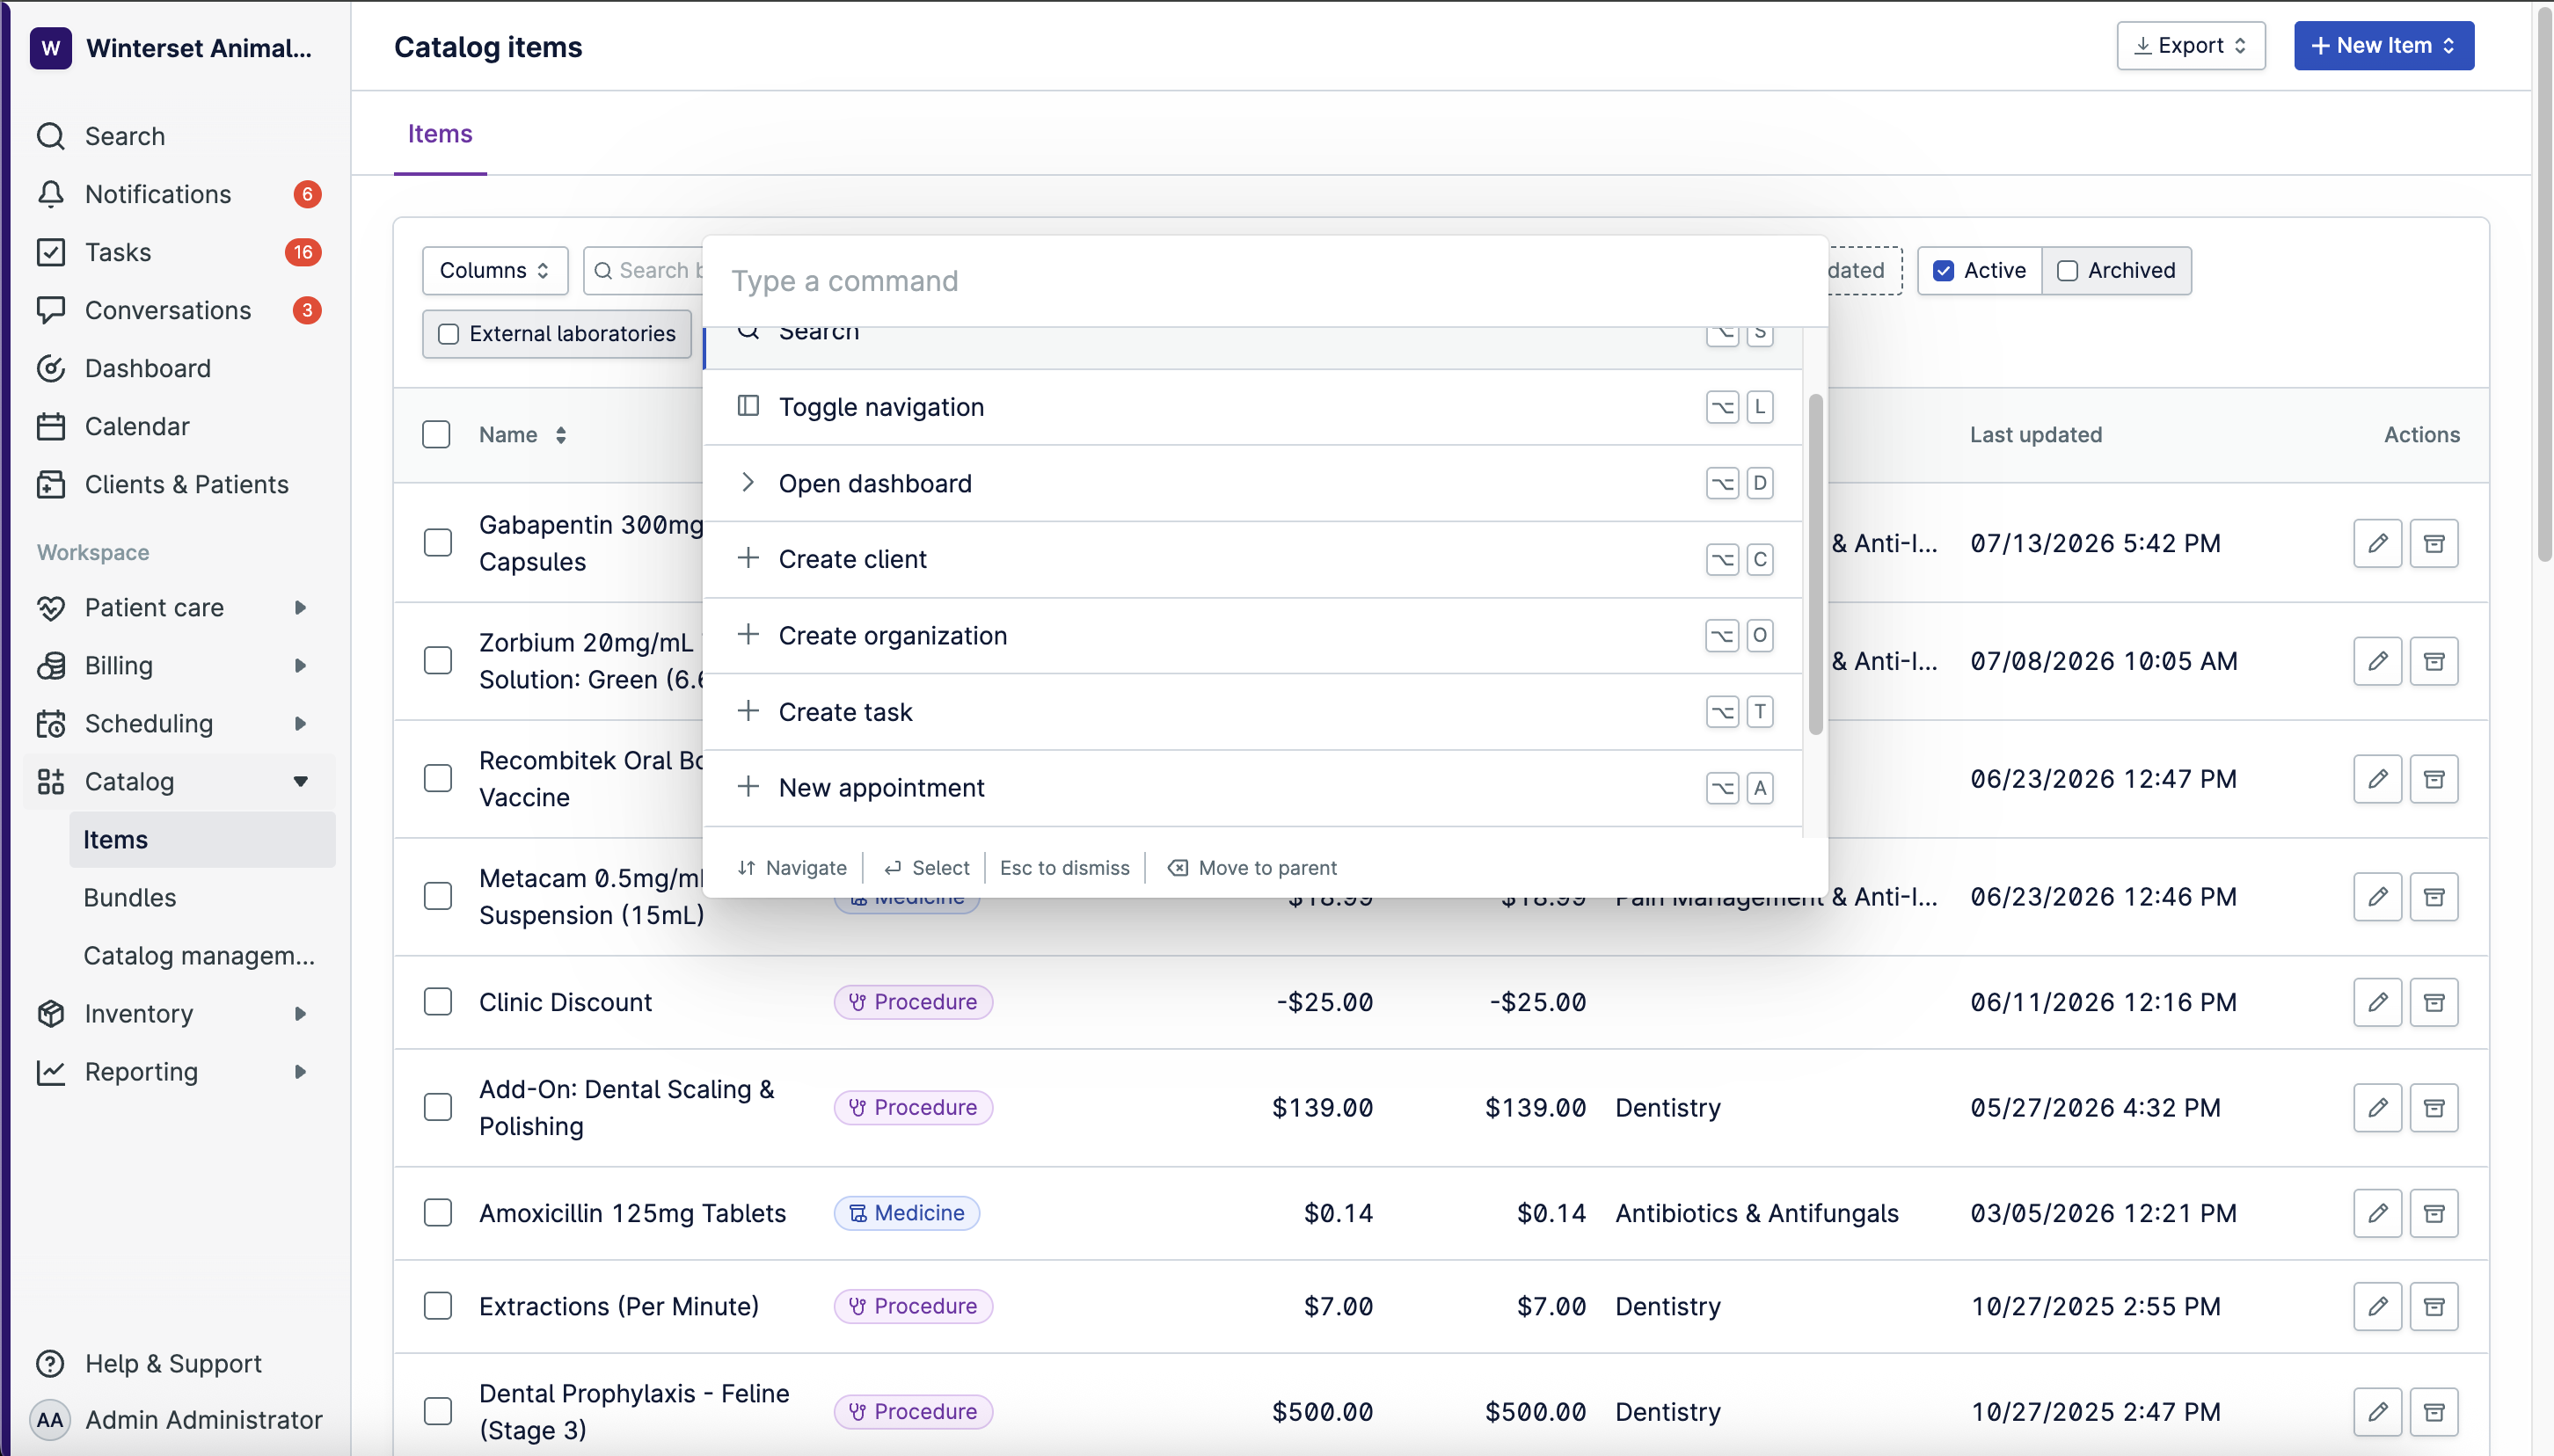The width and height of the screenshot is (2554, 1456).
Task: Archive the Clinic Discount item
Action: 2433,1002
